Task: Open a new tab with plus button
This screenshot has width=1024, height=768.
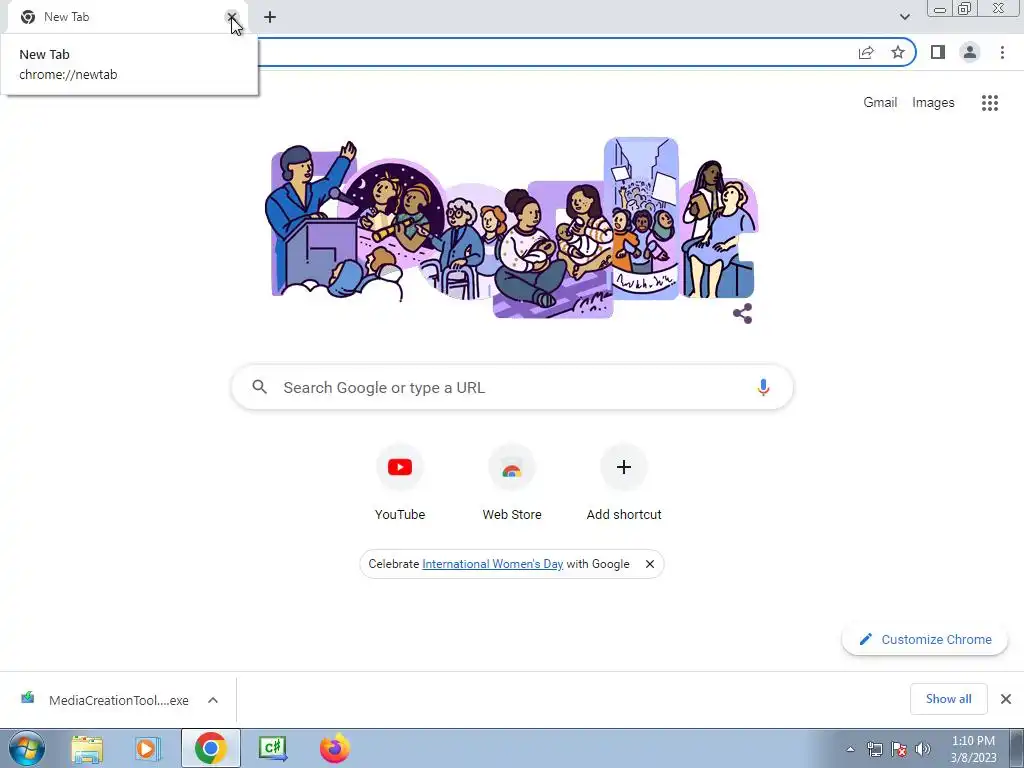Action: (270, 17)
